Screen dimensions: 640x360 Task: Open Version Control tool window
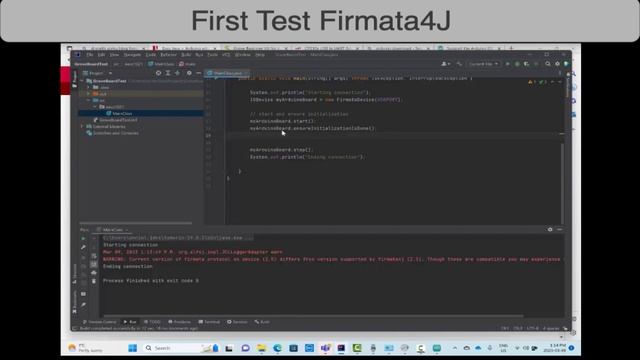pos(99,322)
